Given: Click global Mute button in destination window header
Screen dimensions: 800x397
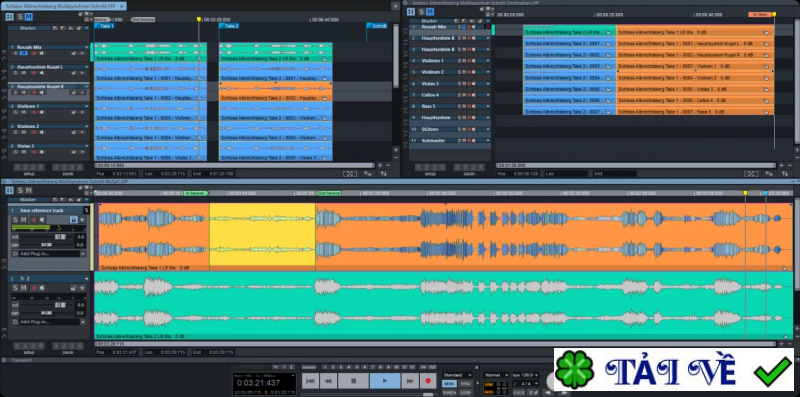Looking at the screenshot, I should (430, 12).
